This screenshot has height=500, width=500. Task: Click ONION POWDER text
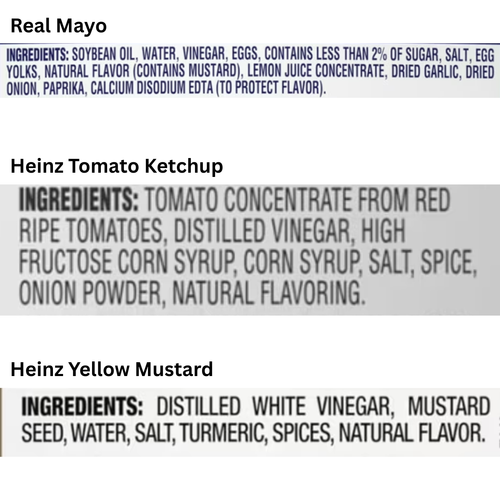point(91,293)
